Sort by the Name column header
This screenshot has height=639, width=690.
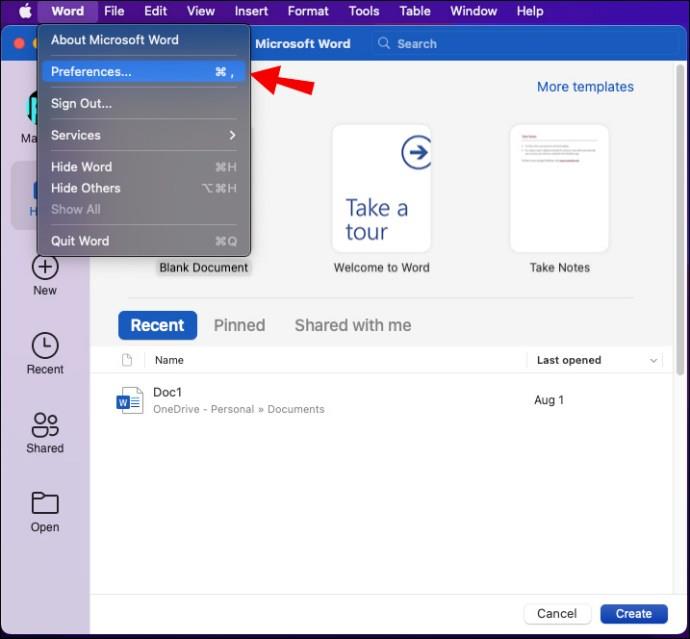click(169, 360)
